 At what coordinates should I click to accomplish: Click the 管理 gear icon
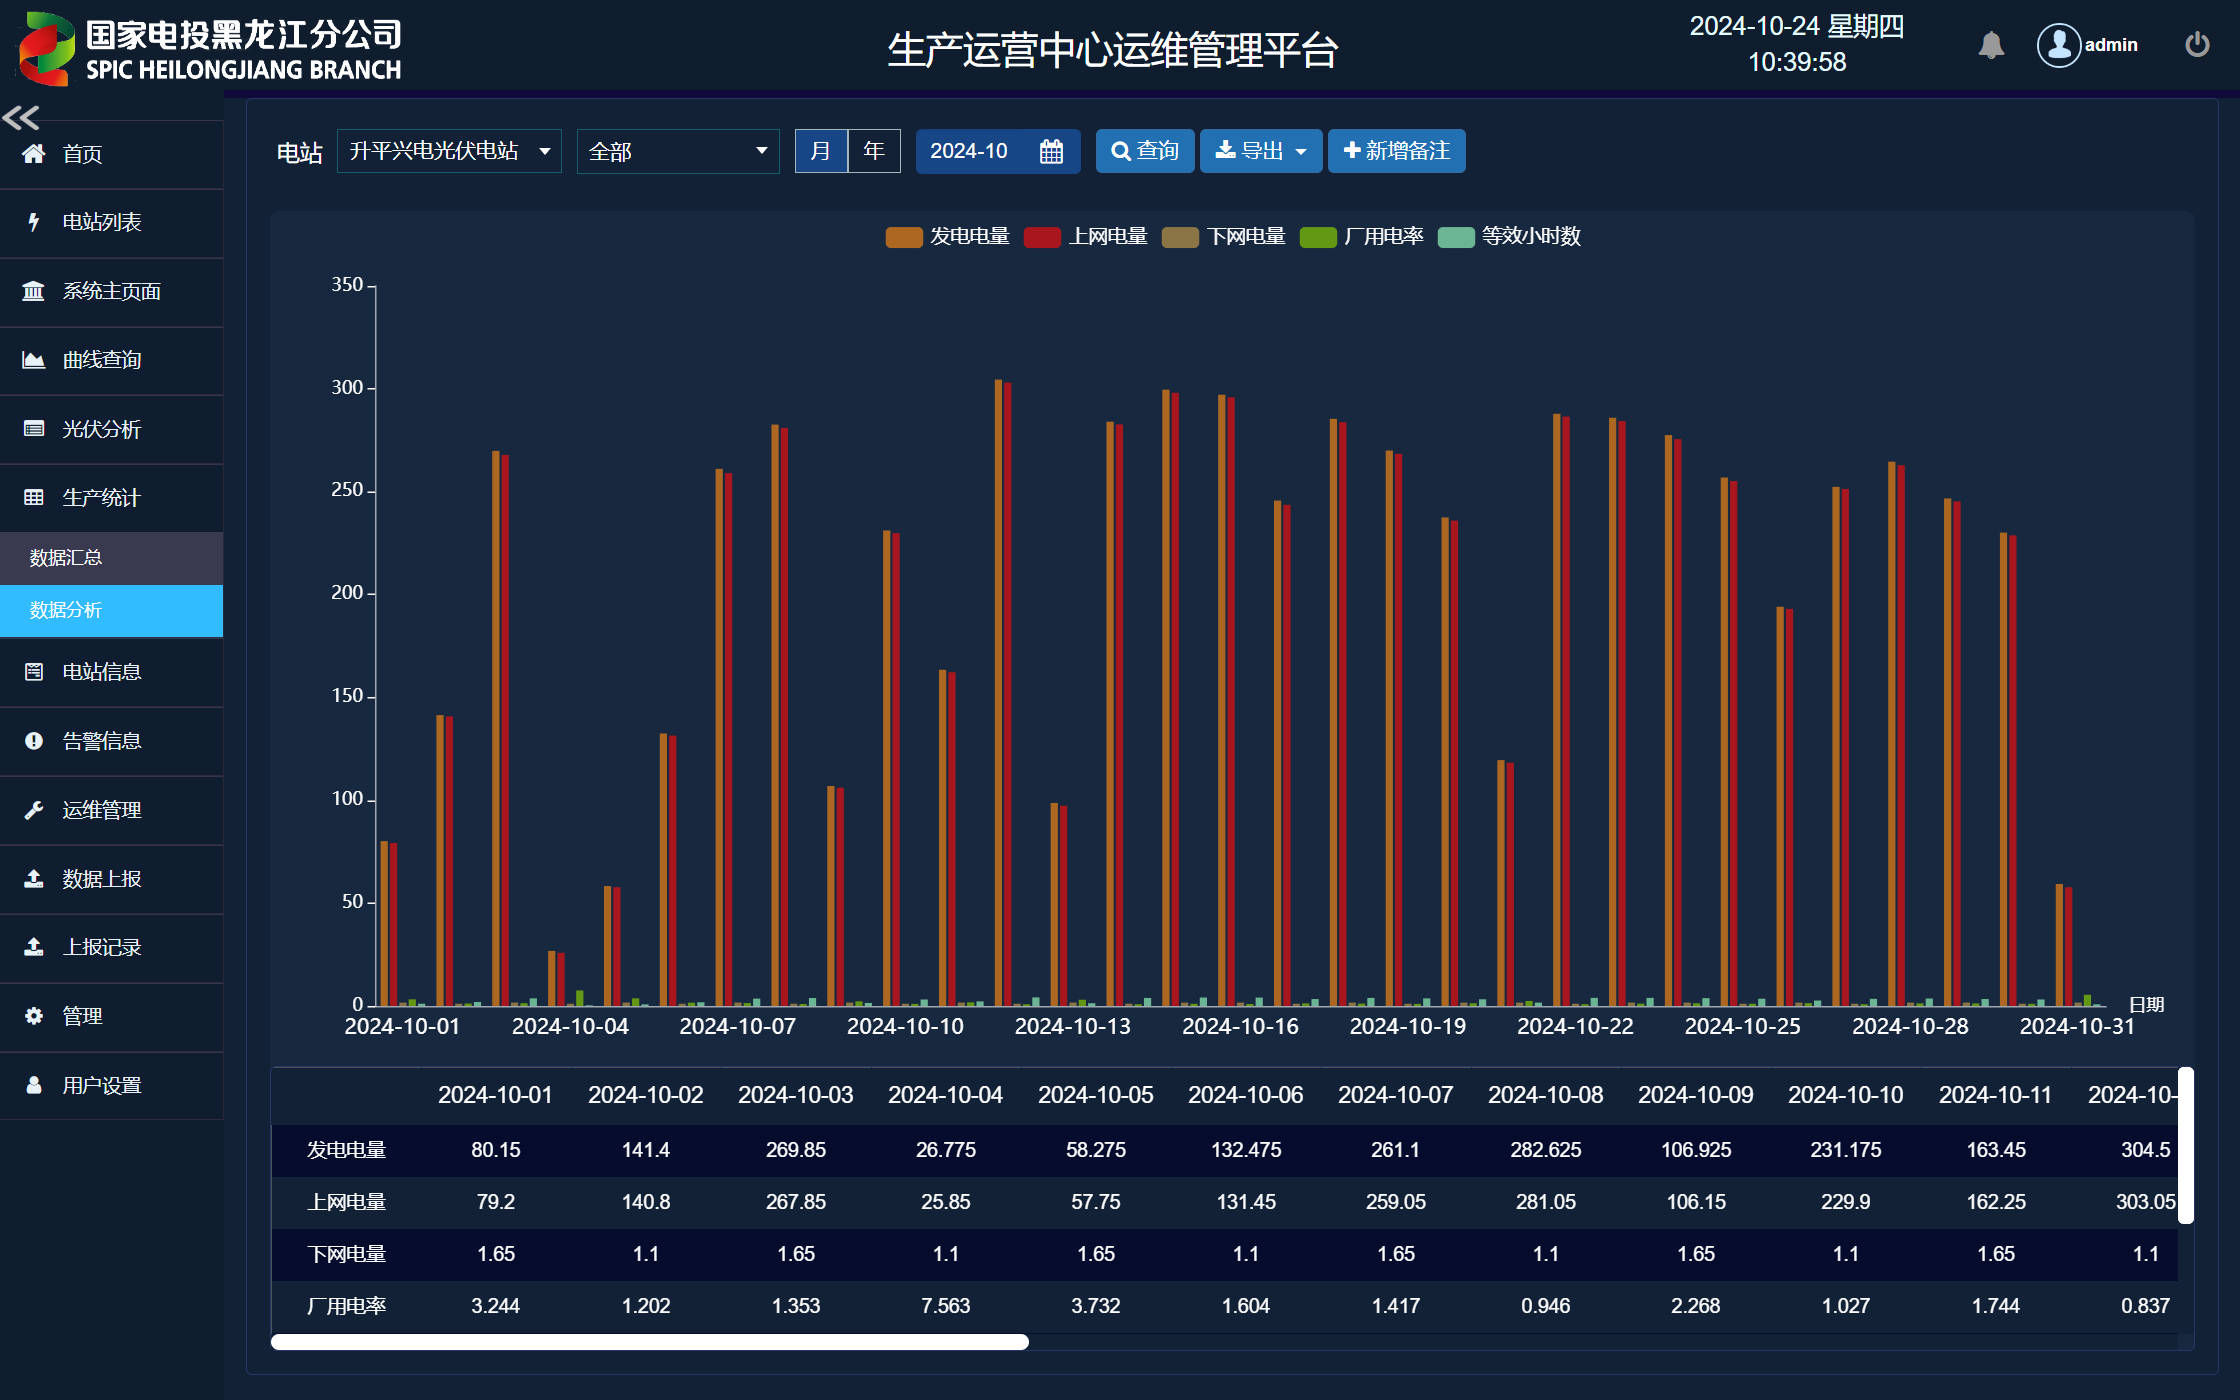click(x=34, y=1016)
